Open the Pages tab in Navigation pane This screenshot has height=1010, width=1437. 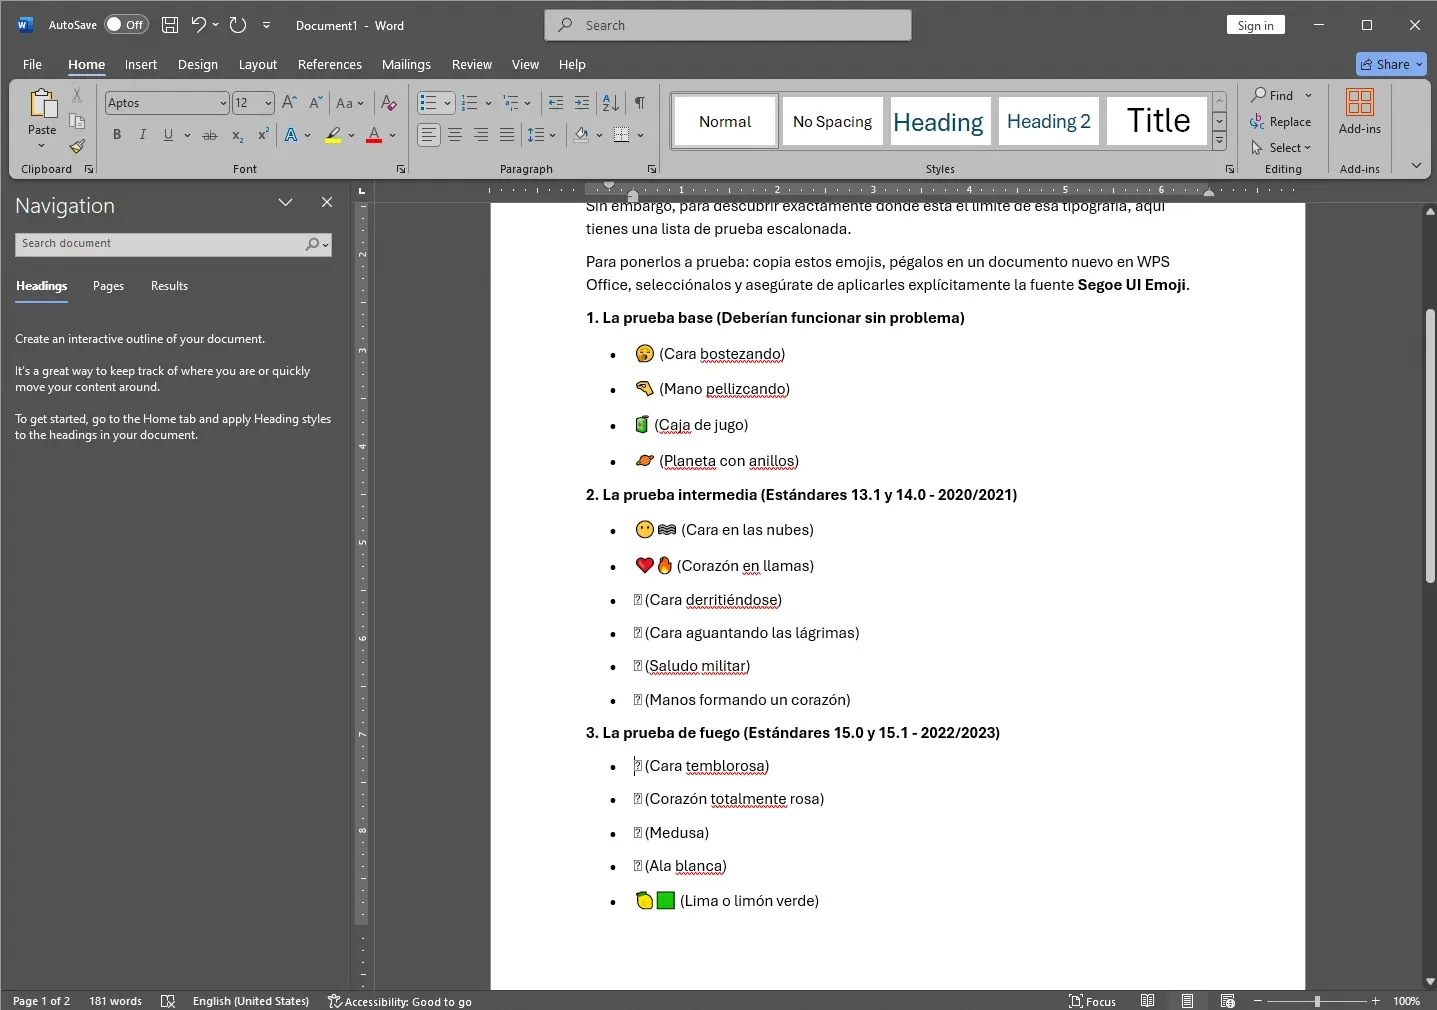click(x=108, y=287)
